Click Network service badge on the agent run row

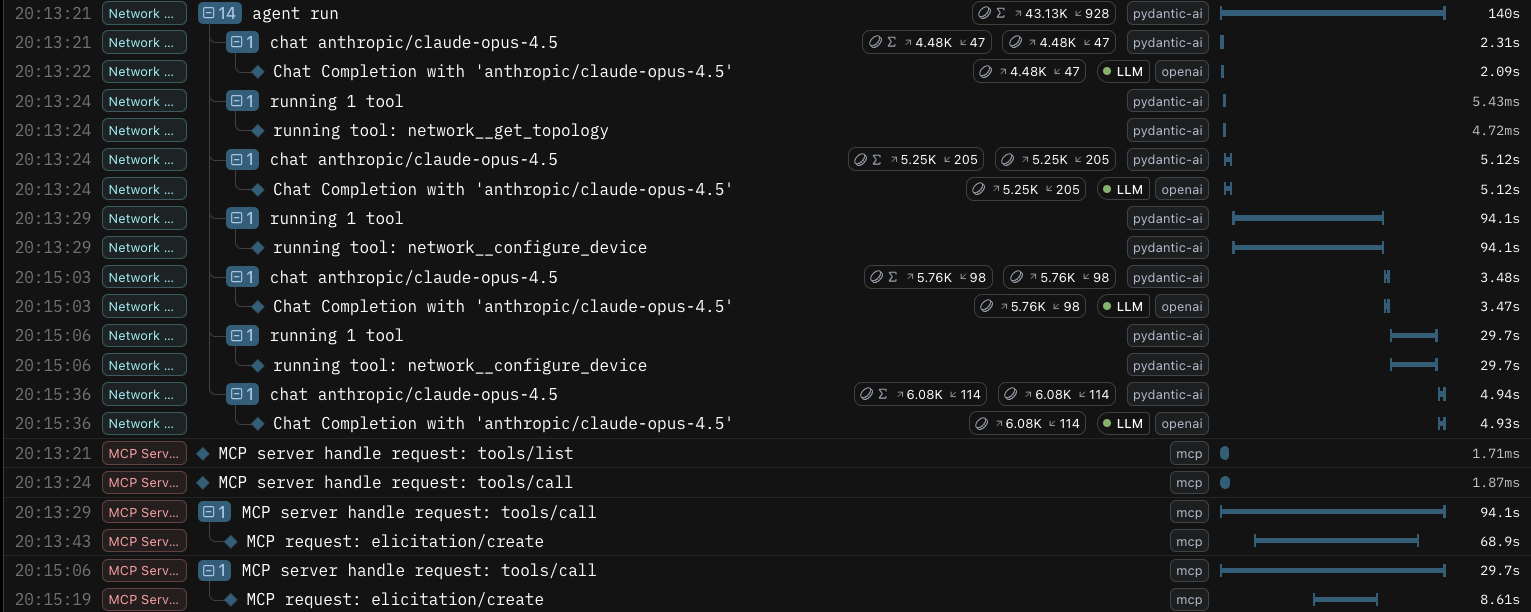[x=144, y=13]
